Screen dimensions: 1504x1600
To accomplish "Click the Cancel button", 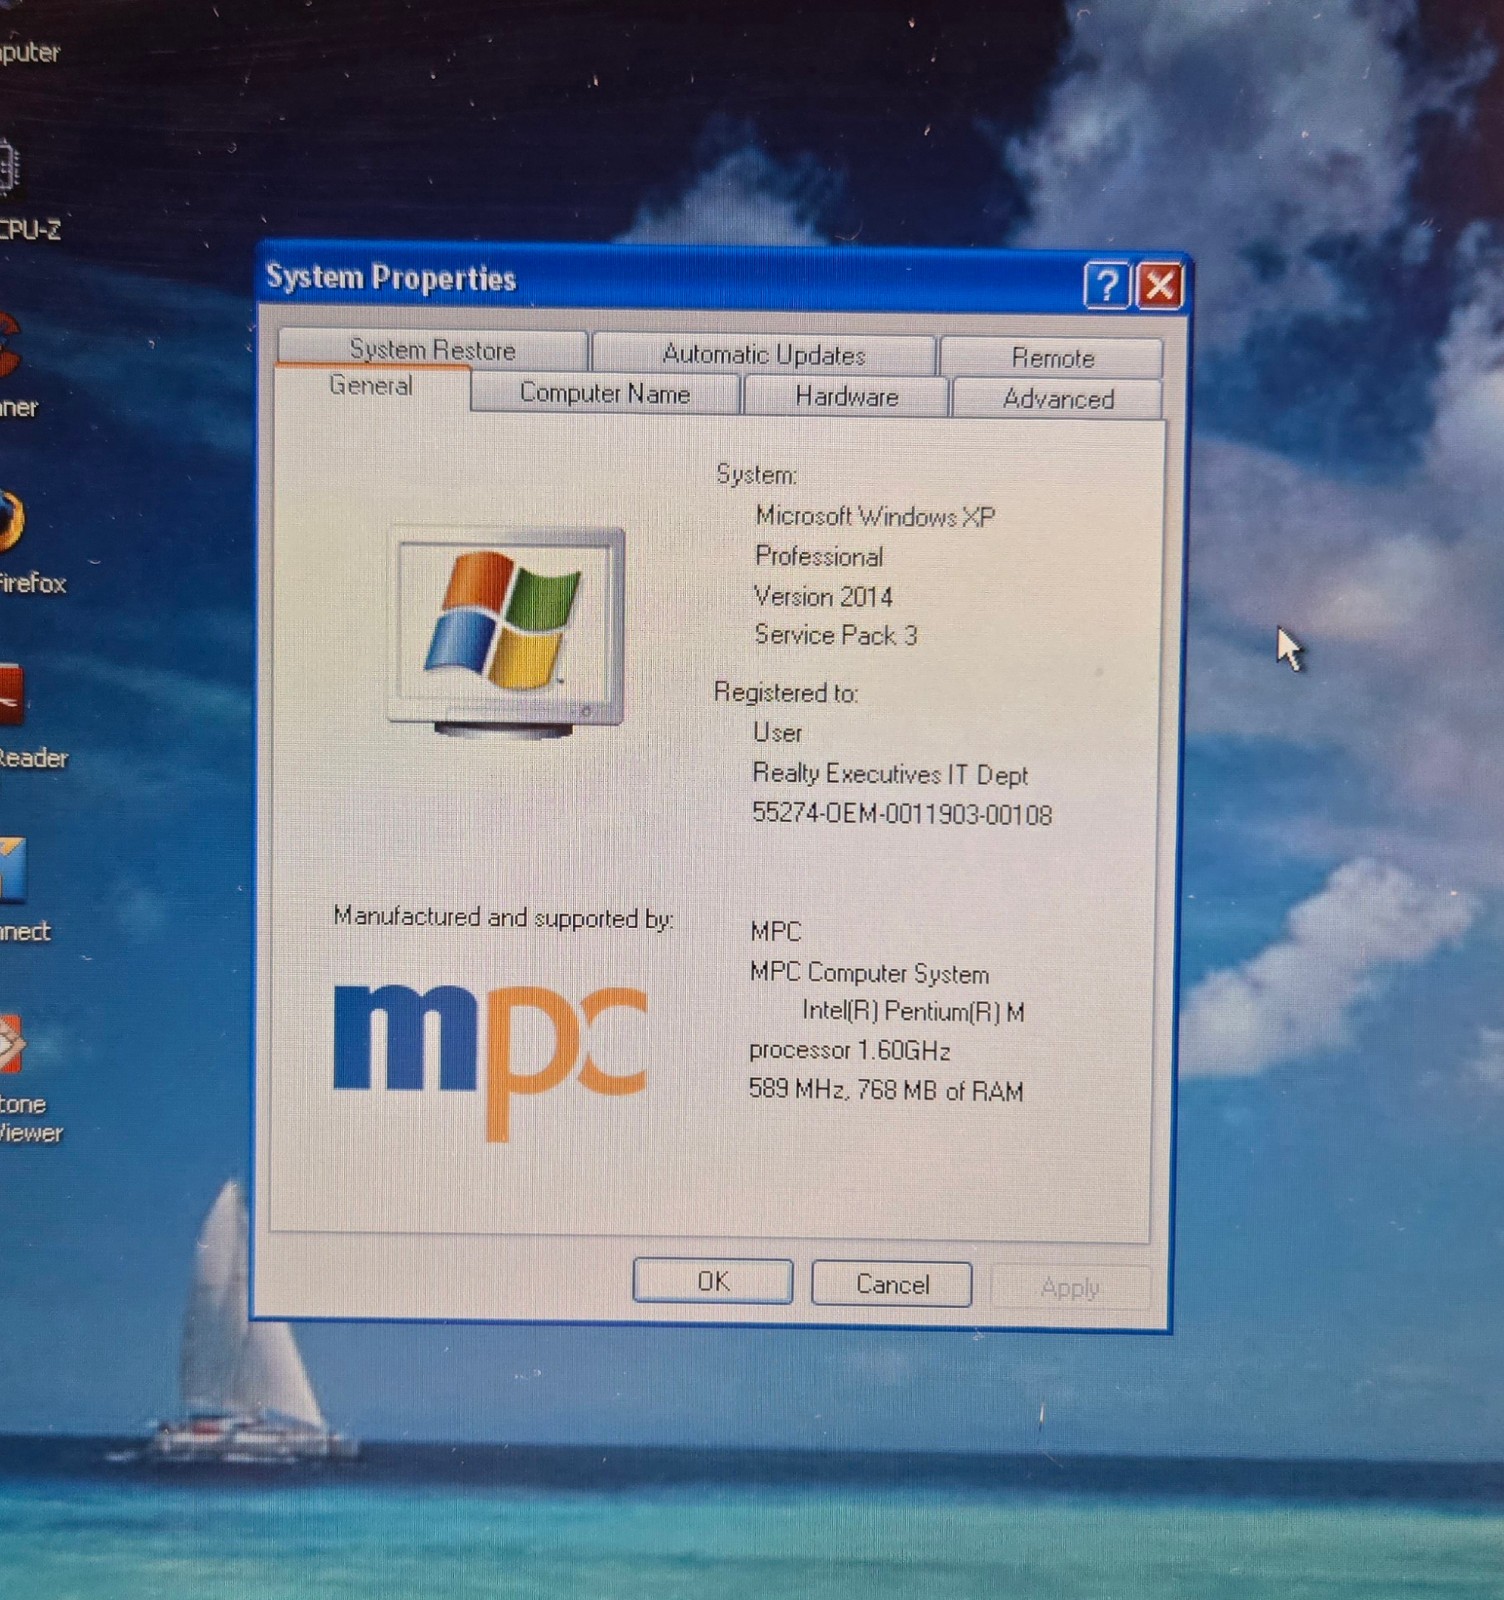I will click(x=892, y=1284).
